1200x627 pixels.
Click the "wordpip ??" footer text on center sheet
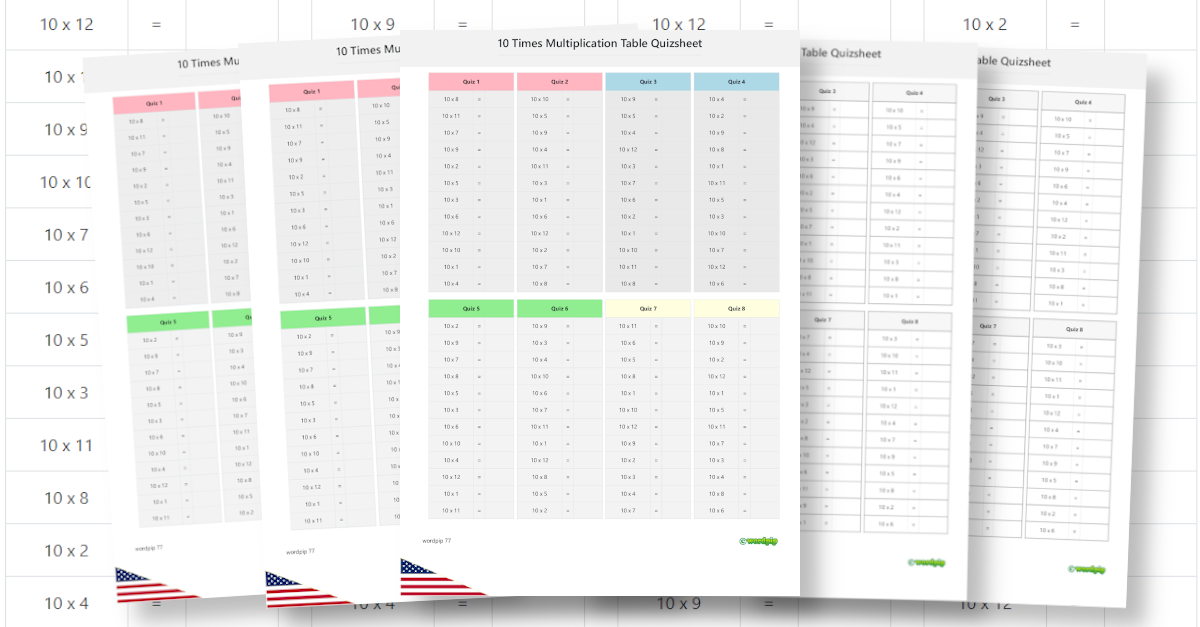pos(437,540)
